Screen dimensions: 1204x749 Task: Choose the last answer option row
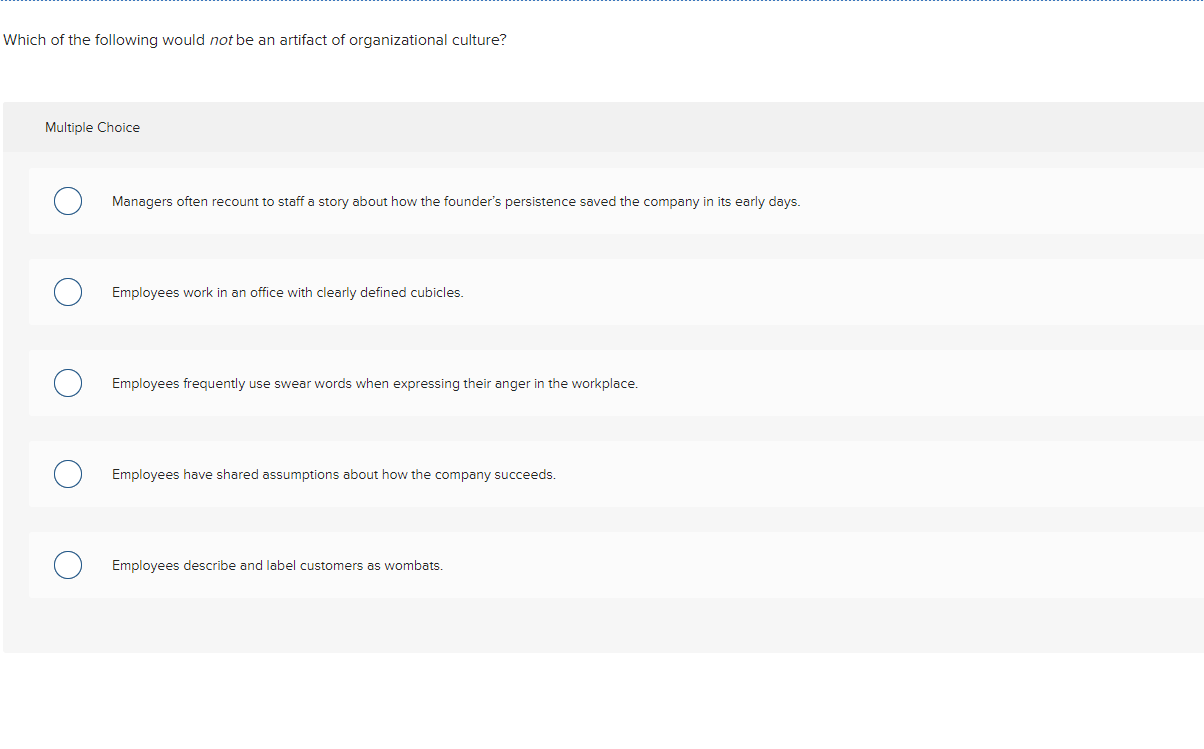click(600, 565)
